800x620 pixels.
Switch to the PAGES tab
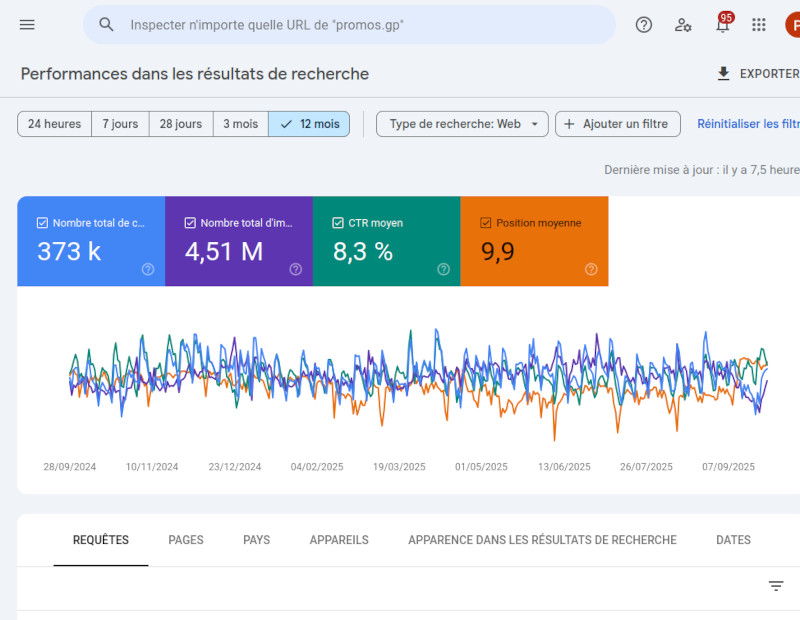tap(186, 540)
